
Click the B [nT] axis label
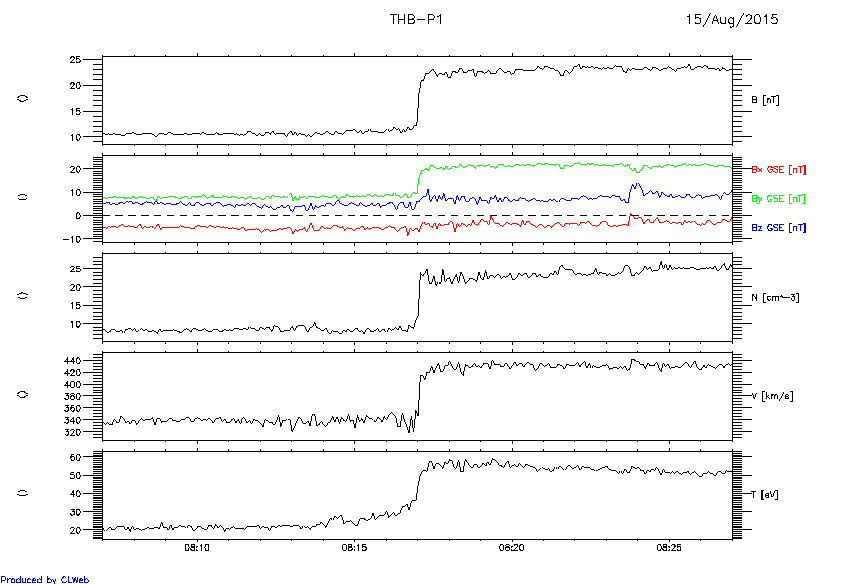click(x=765, y=100)
